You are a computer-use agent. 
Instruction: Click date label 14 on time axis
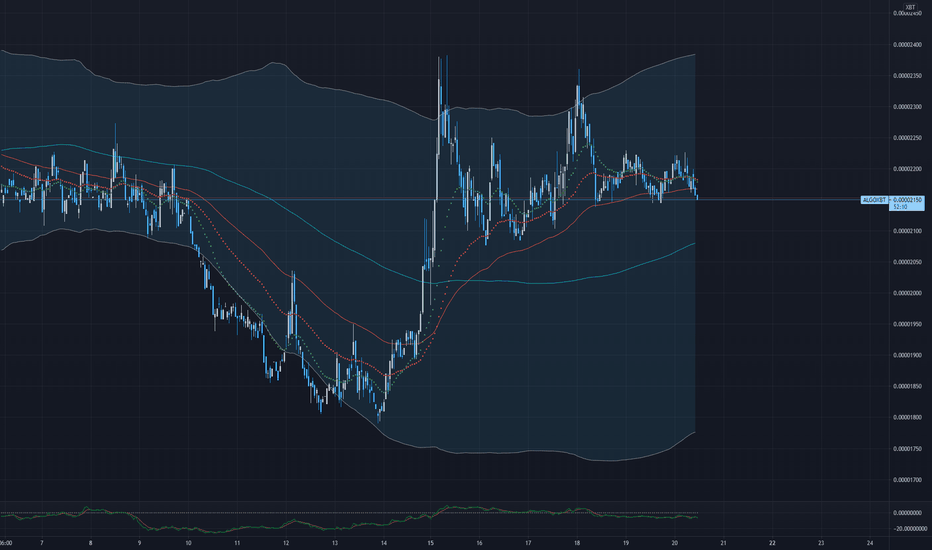pos(383,543)
